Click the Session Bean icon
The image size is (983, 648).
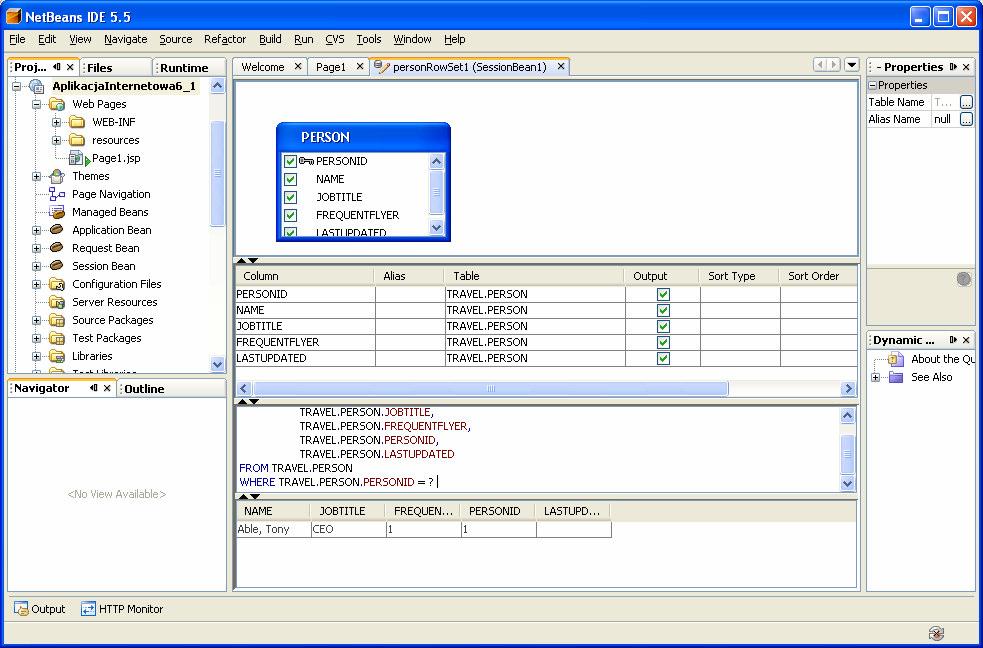coord(56,266)
